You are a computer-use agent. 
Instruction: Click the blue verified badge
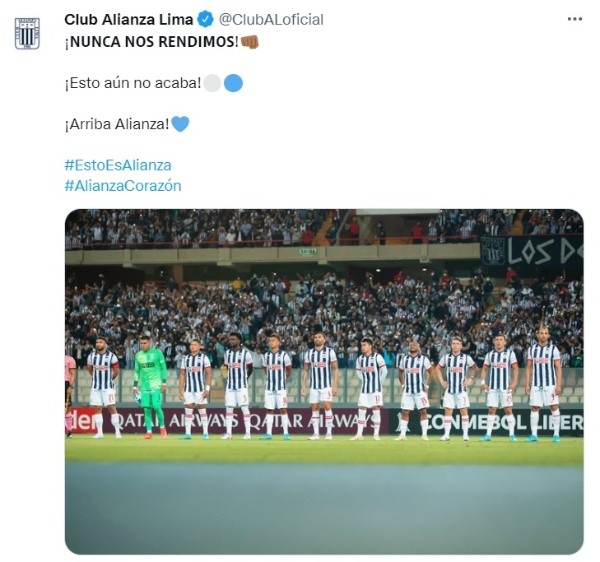tap(205, 20)
